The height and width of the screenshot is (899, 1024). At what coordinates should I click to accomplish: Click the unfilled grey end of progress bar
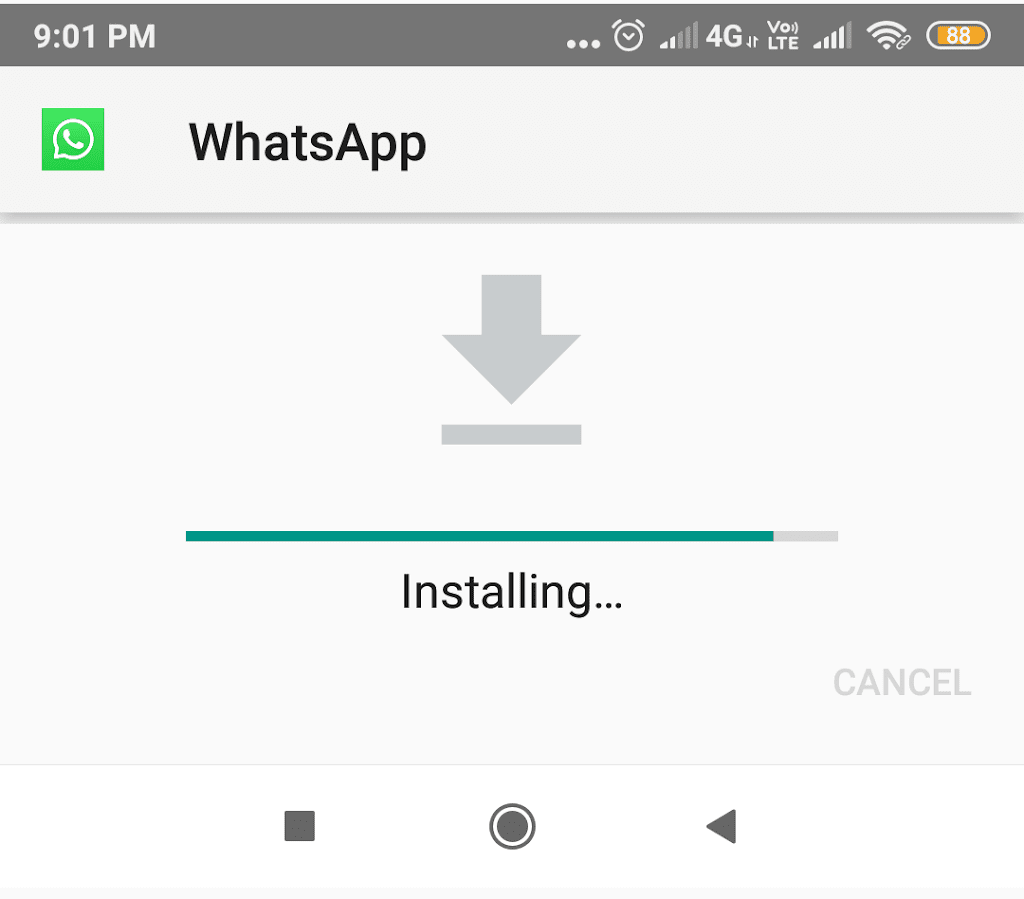coord(806,536)
